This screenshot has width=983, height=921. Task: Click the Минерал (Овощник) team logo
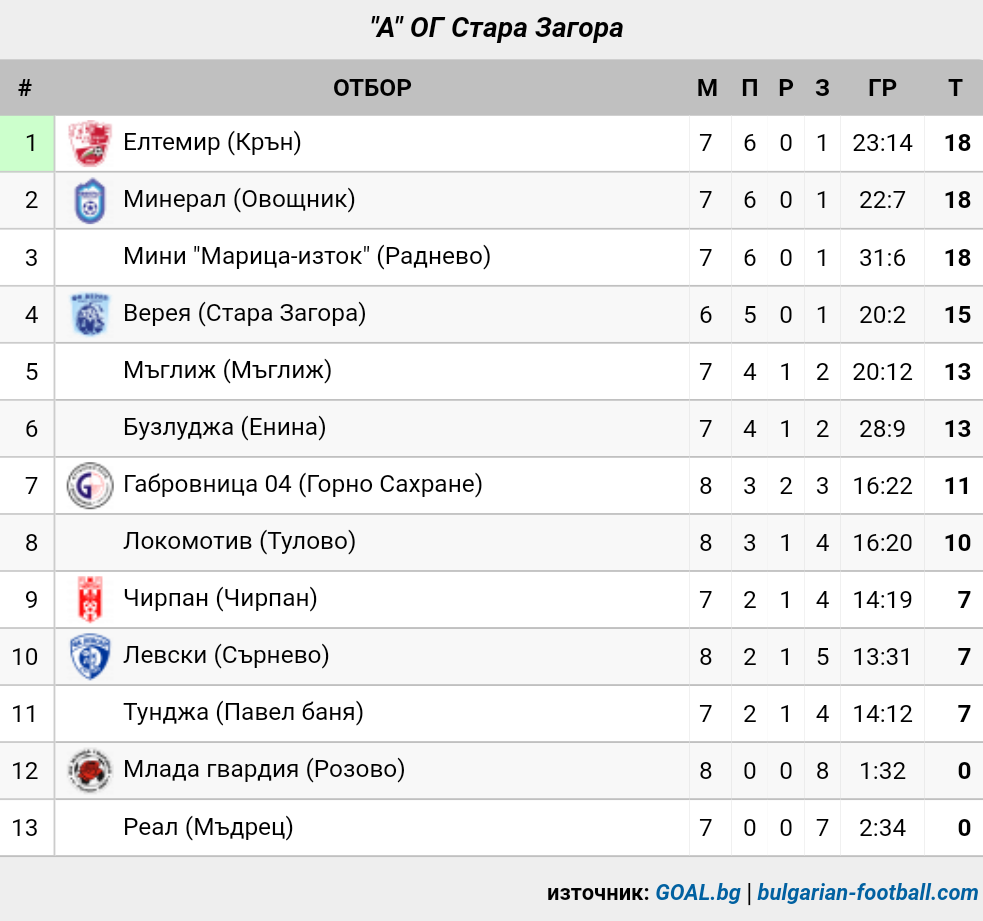(x=90, y=201)
